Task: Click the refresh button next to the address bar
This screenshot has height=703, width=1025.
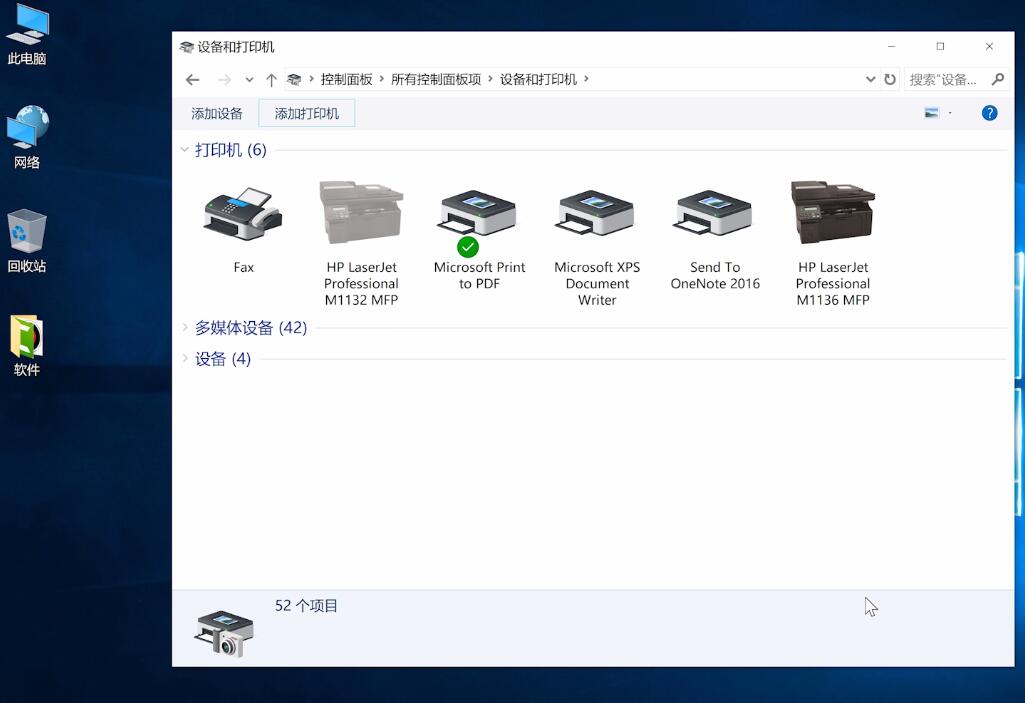Action: coord(890,79)
